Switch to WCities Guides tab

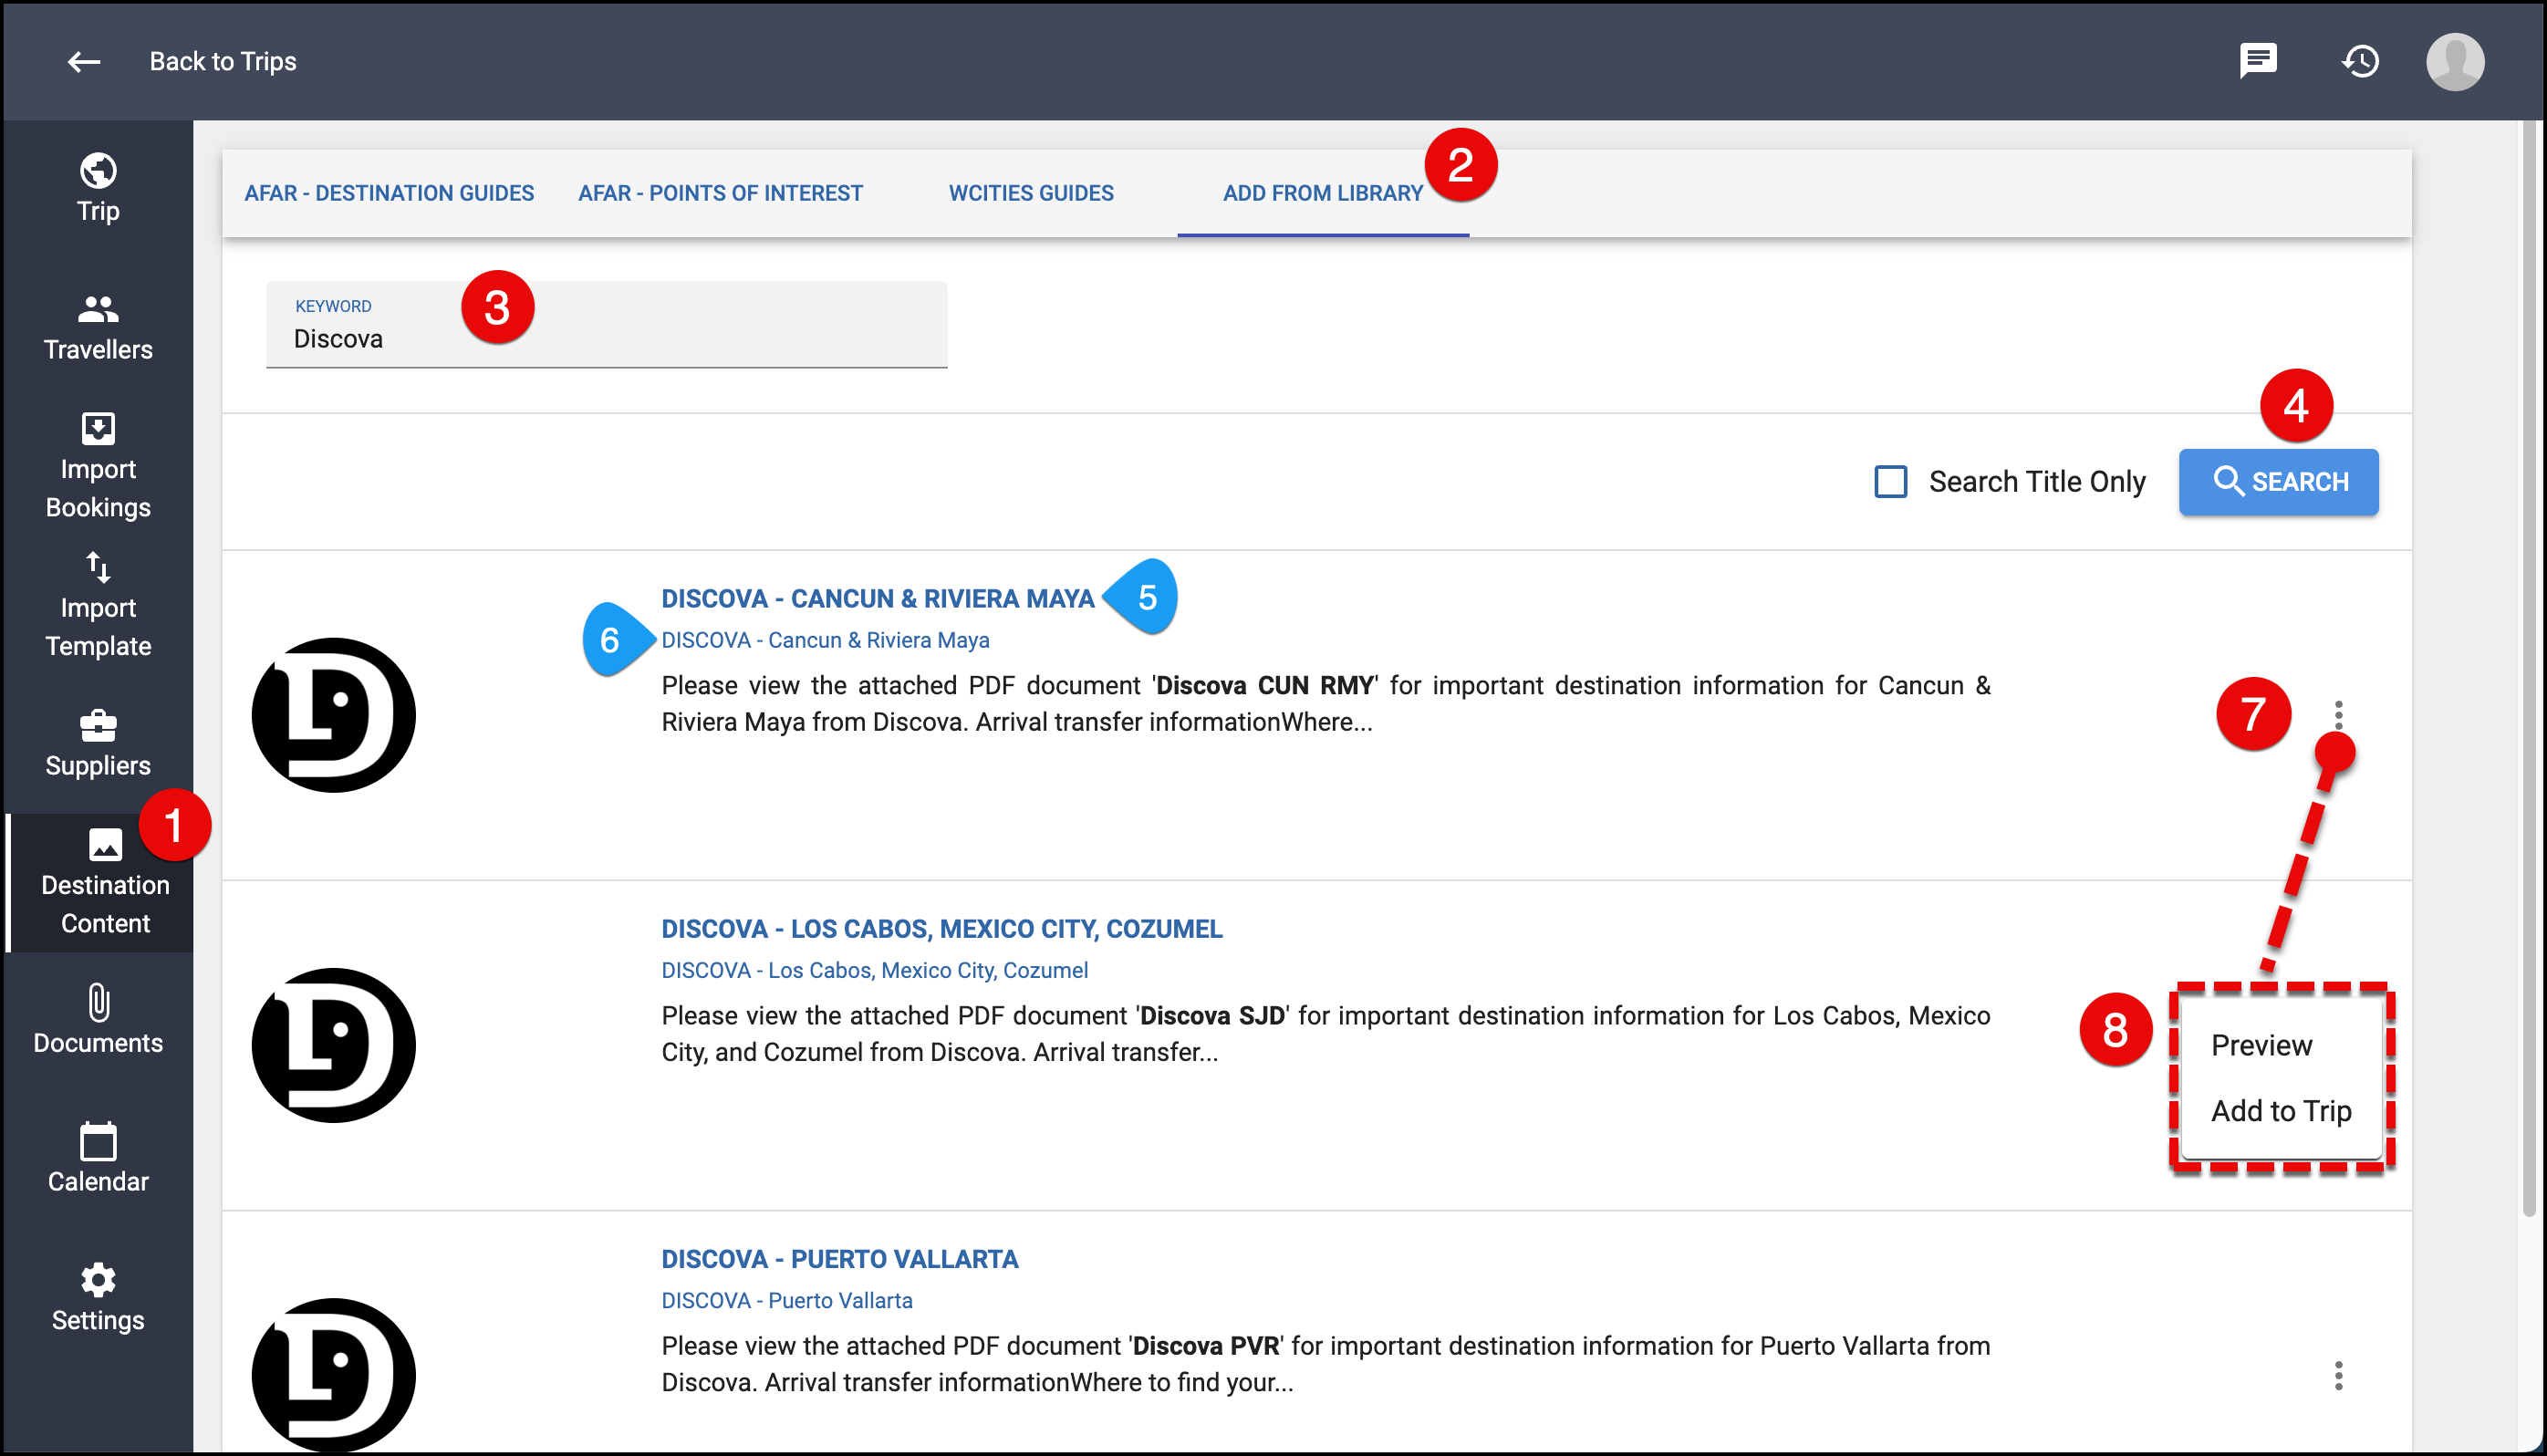point(1031,193)
